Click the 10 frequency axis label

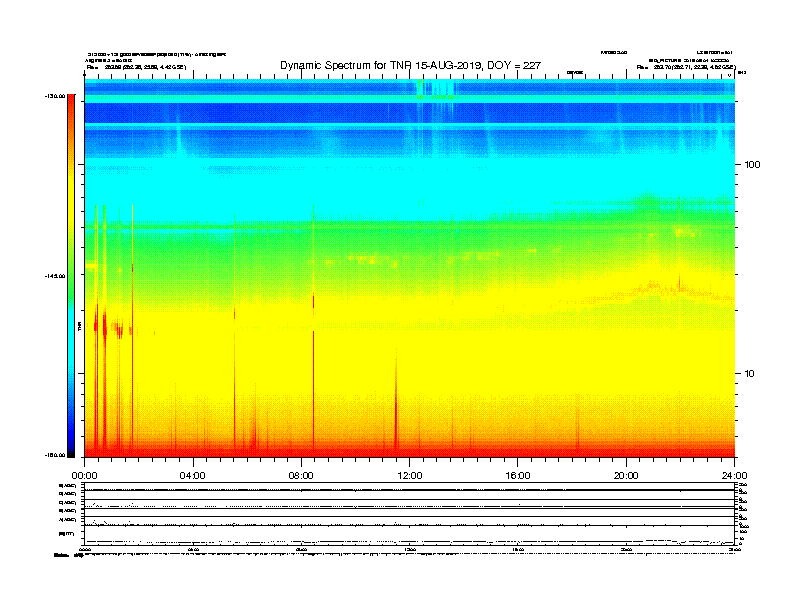[750, 374]
